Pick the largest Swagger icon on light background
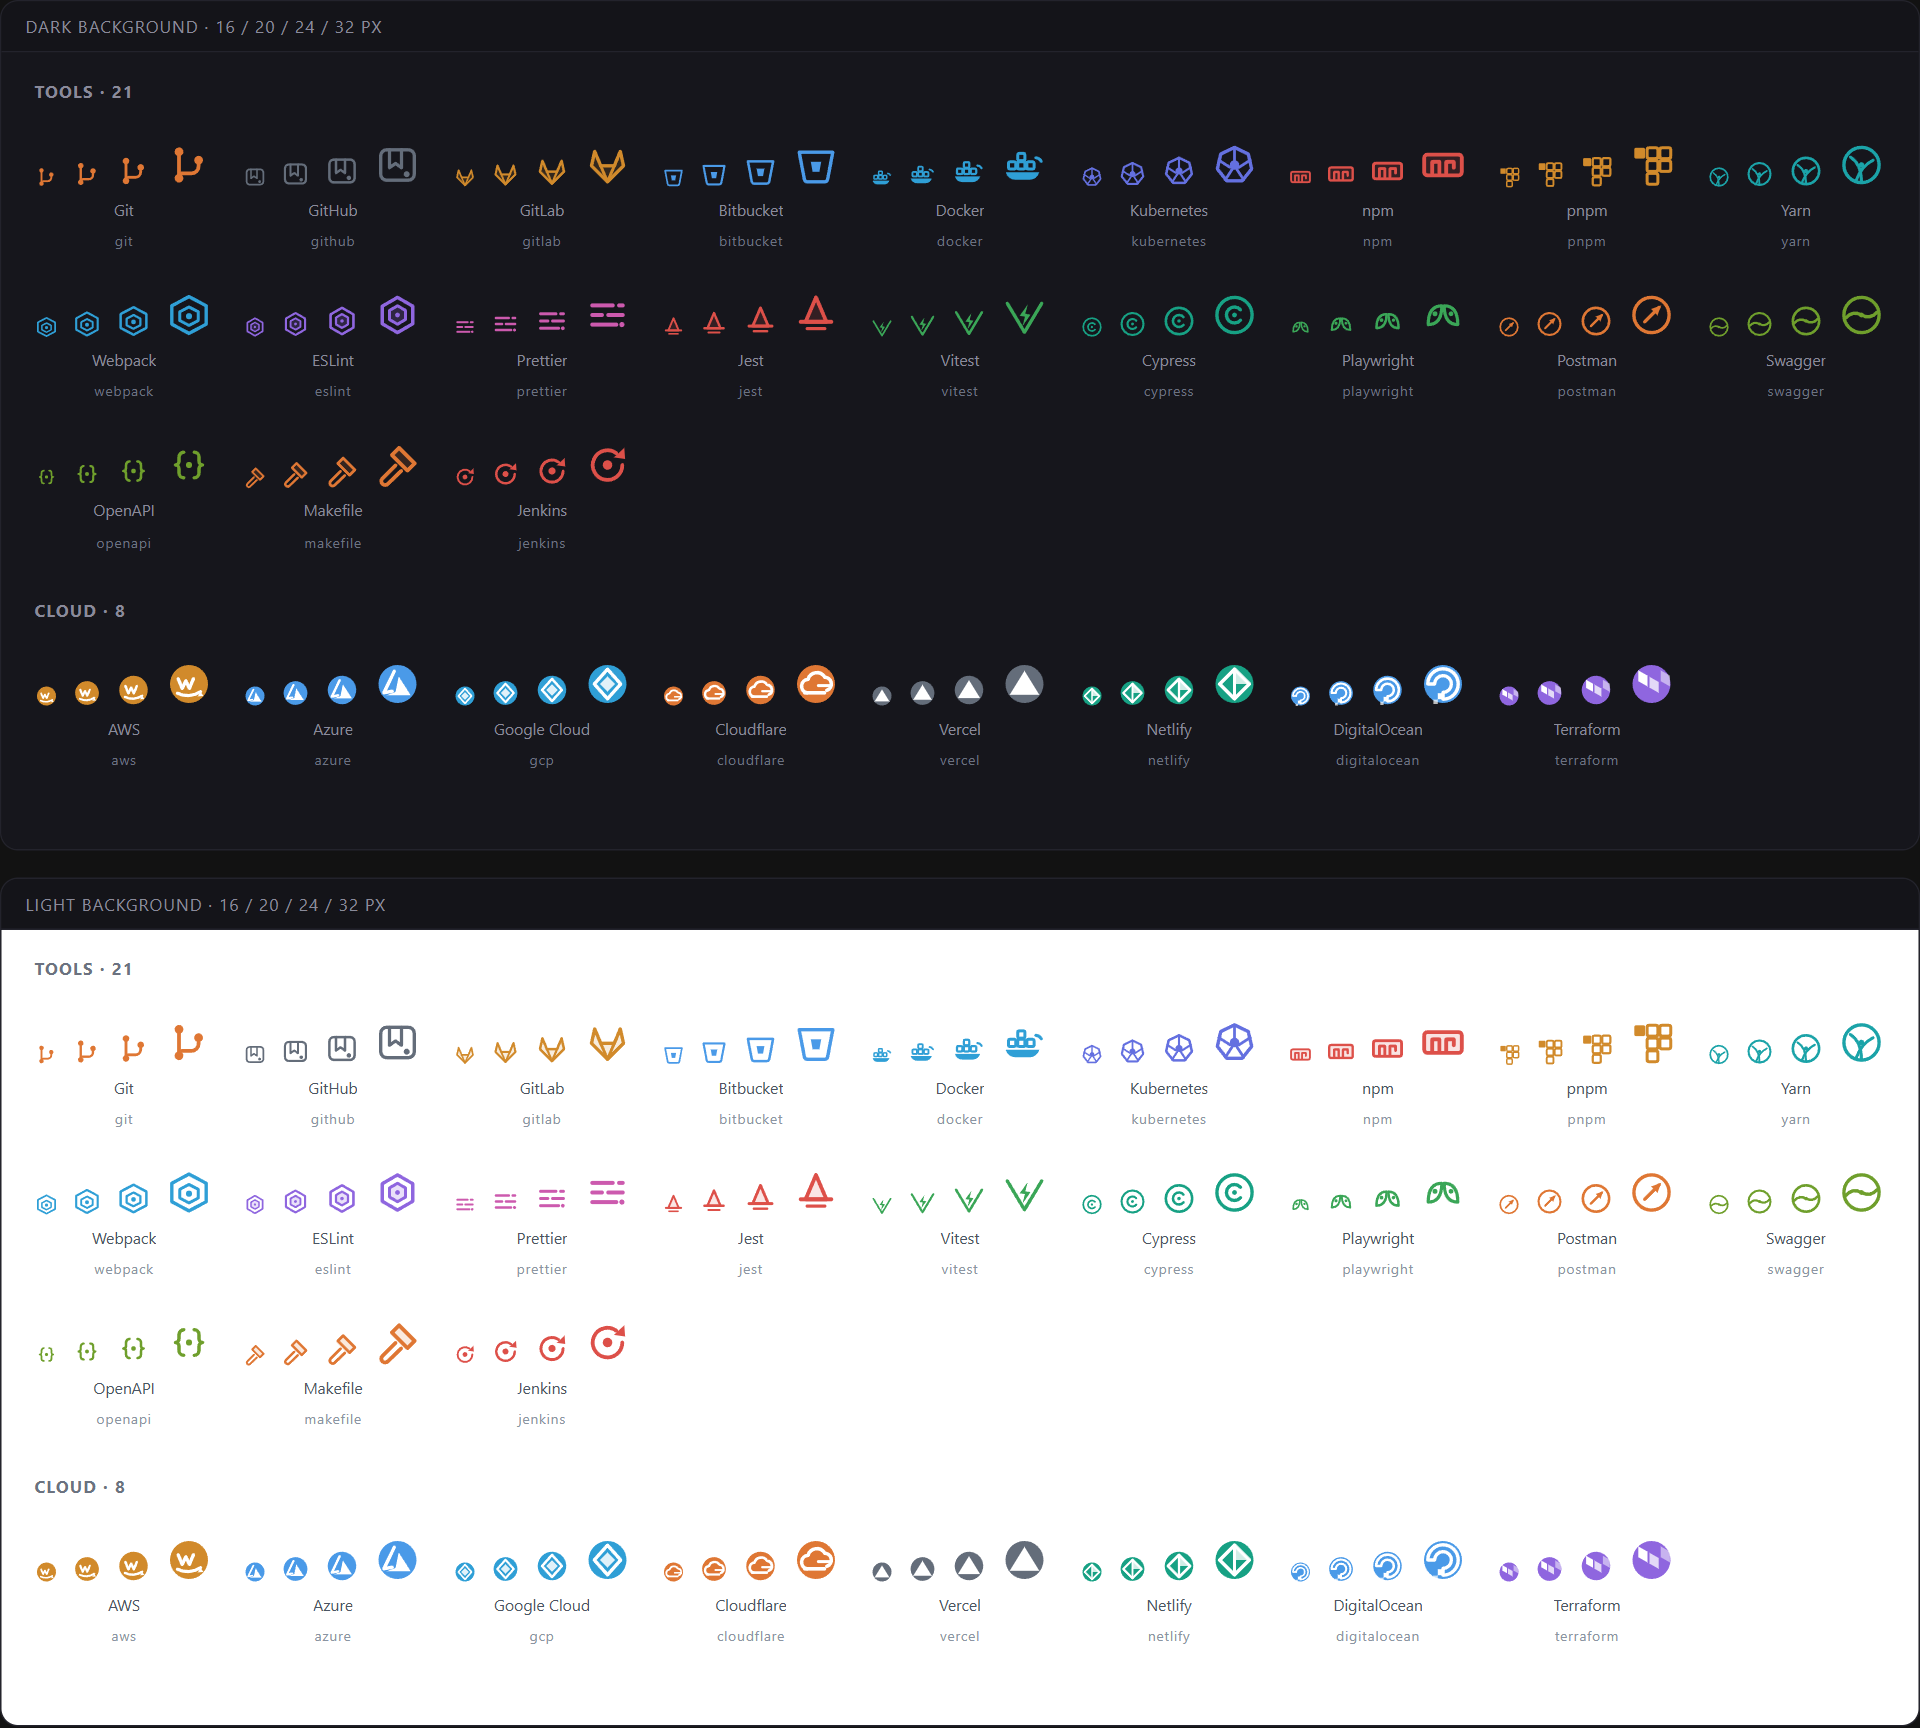 (1861, 1192)
